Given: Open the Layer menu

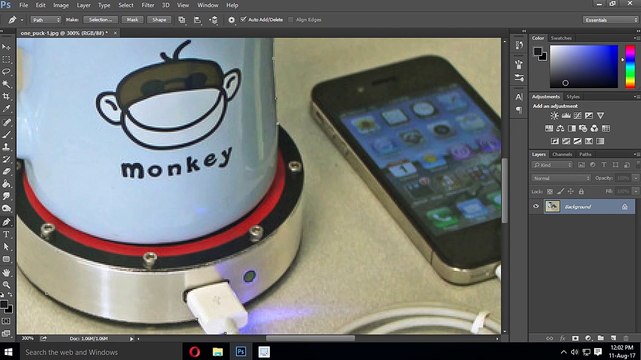Looking at the screenshot, I should tap(83, 5).
